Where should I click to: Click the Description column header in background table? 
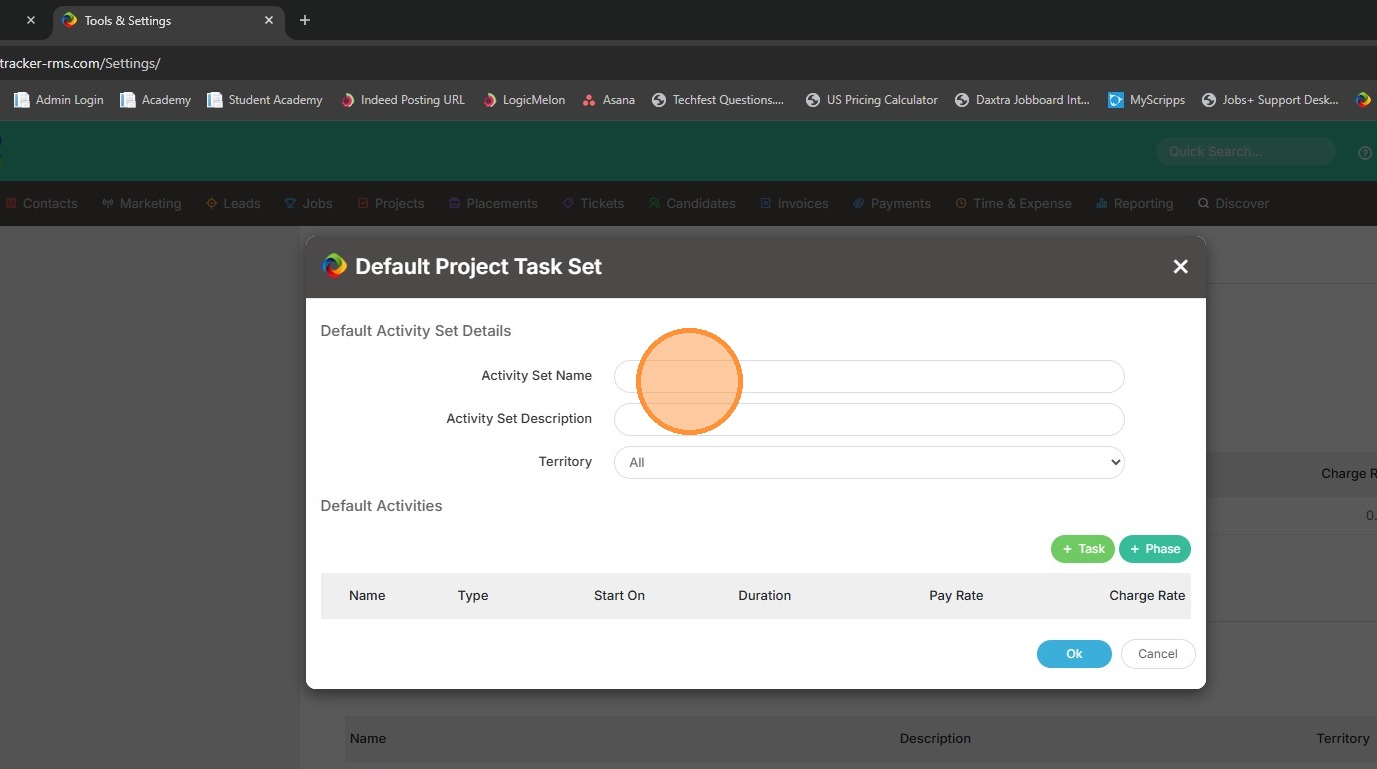tap(935, 739)
